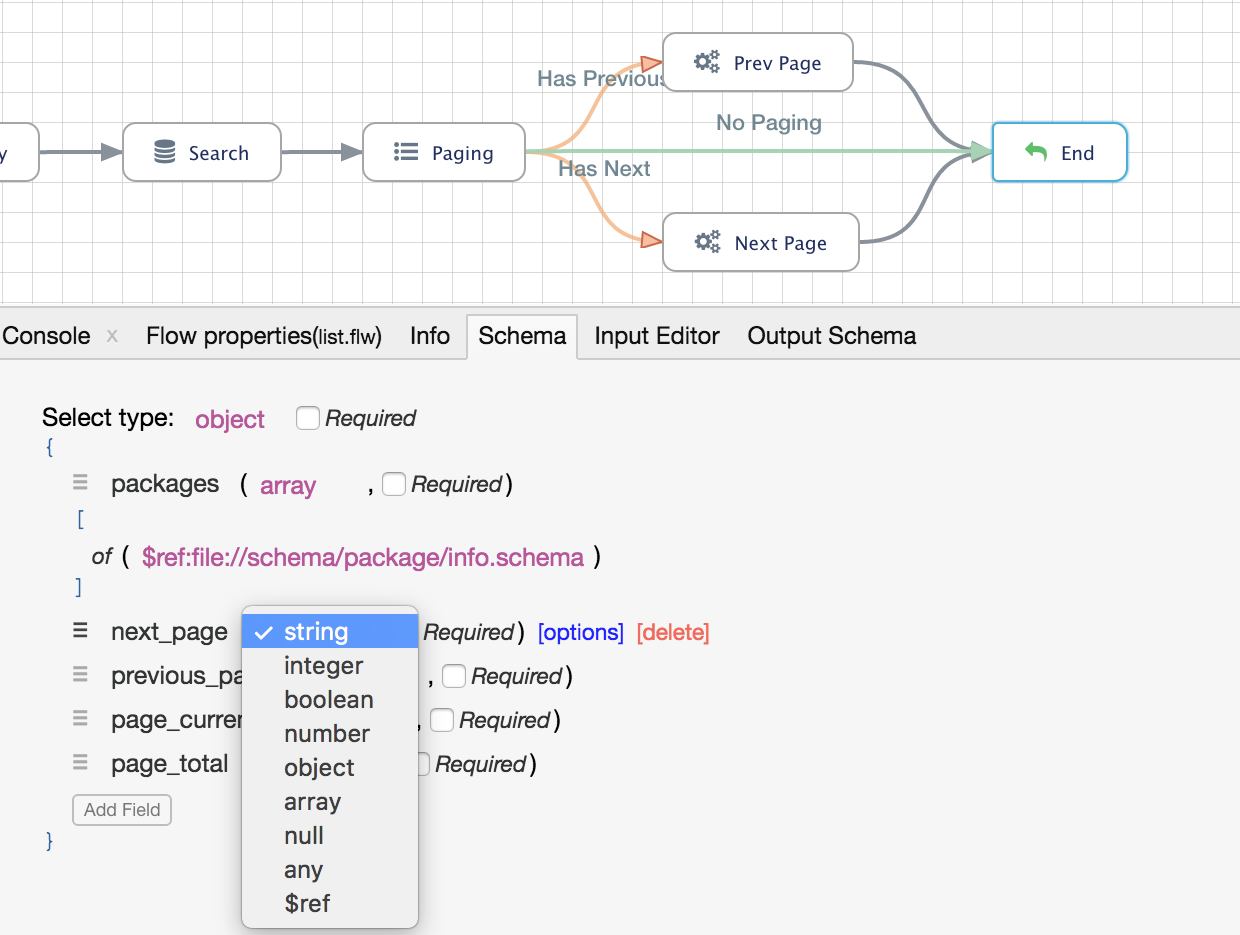
Task: Click the Has Previous arrow connector
Action: coord(652,64)
